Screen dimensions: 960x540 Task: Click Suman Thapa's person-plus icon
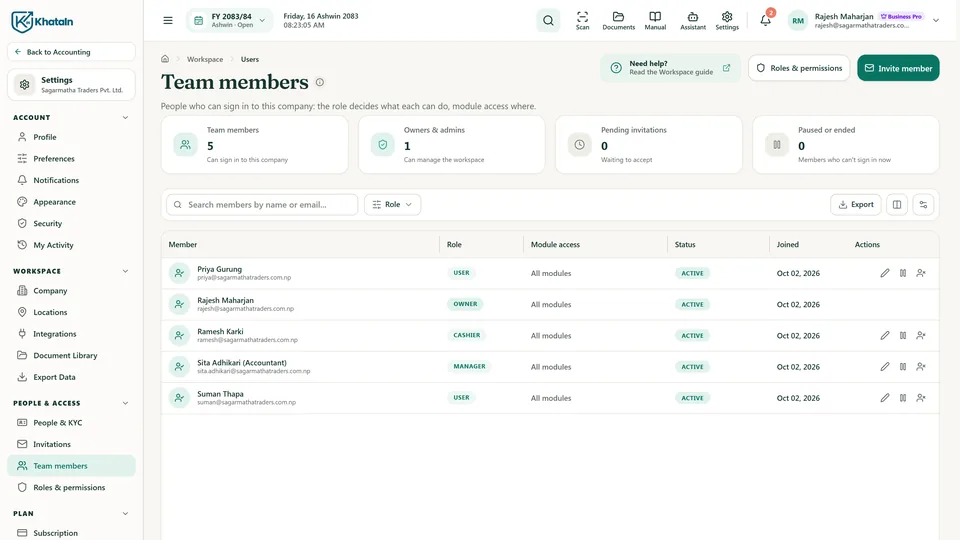pos(921,398)
